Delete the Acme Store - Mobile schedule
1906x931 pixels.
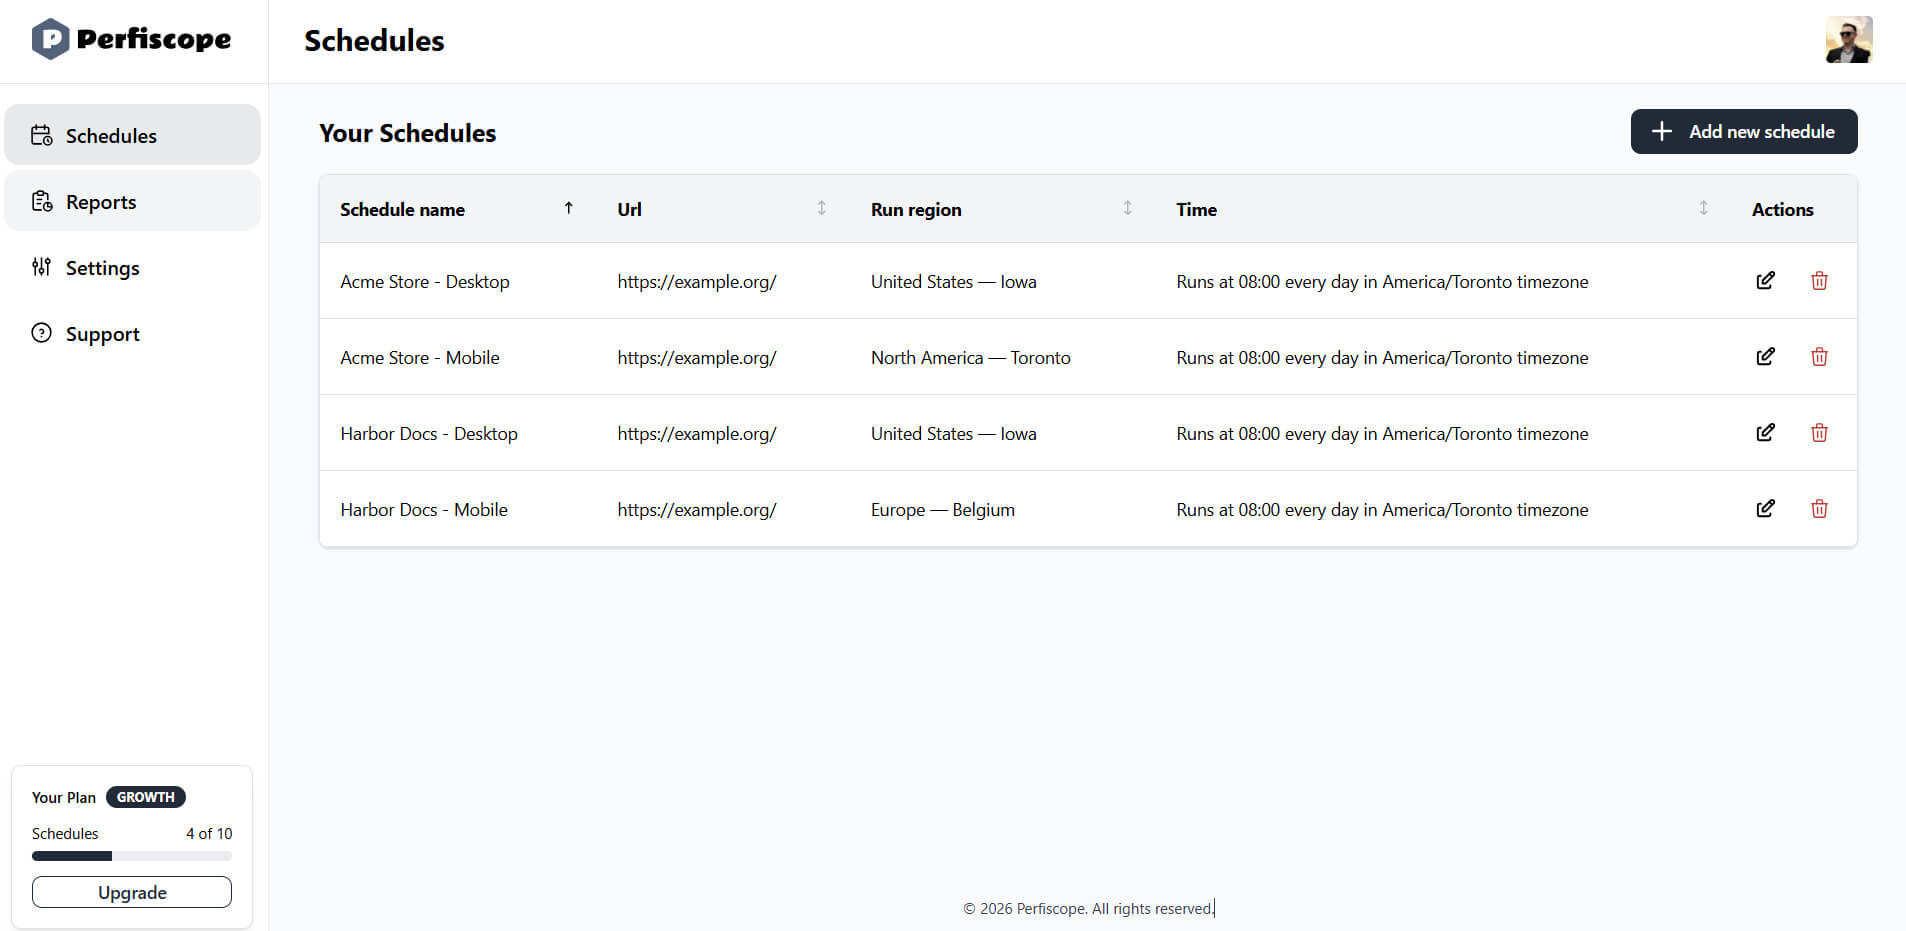point(1819,357)
